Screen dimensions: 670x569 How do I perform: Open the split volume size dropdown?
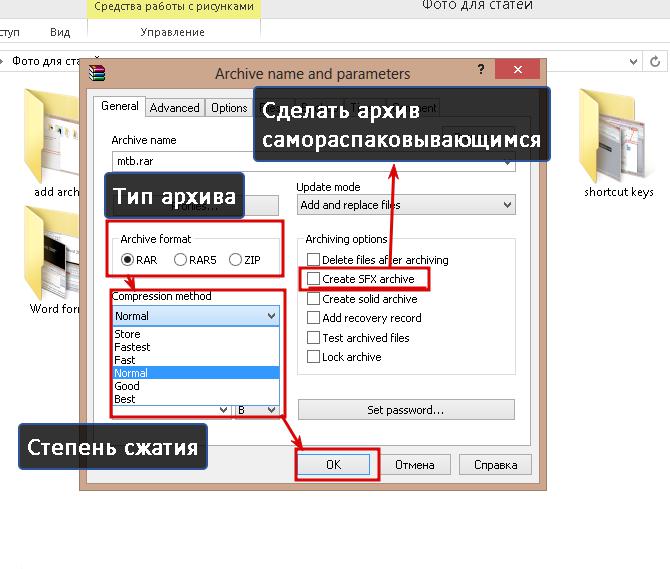pos(223,410)
